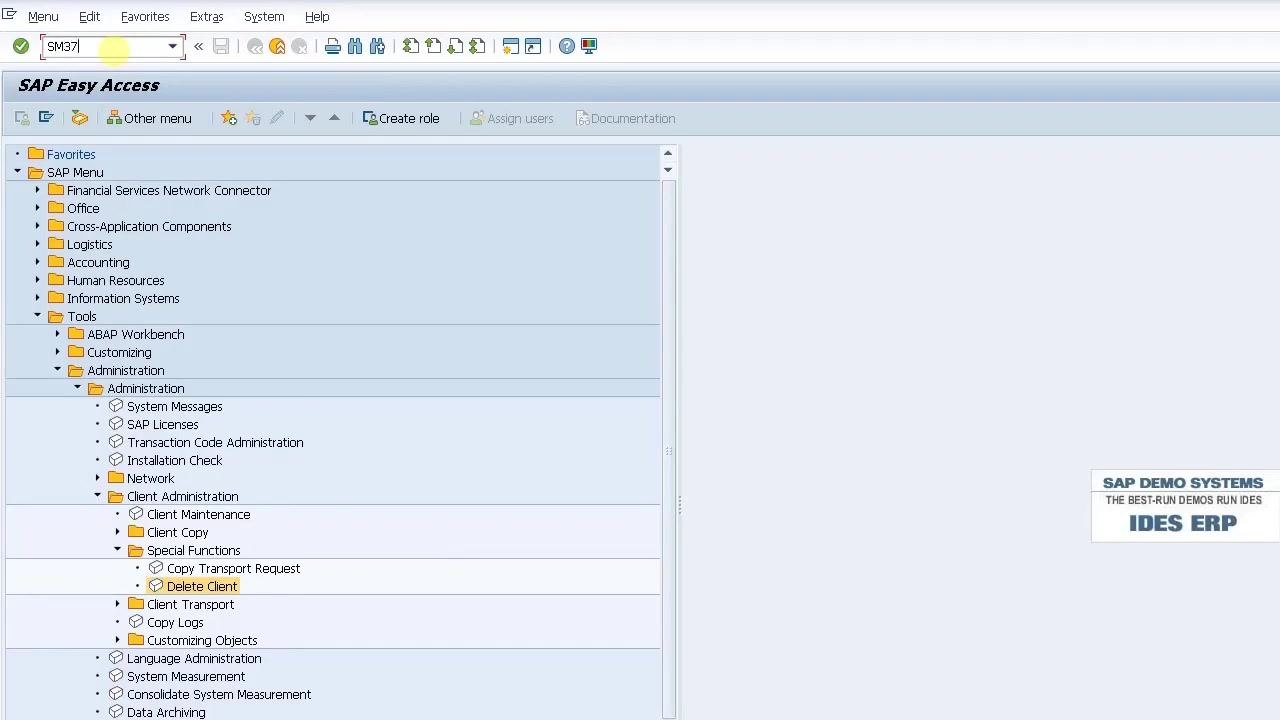The width and height of the screenshot is (1280, 720).
Task: Click the Change Favorites pencil icon
Action: click(x=277, y=118)
